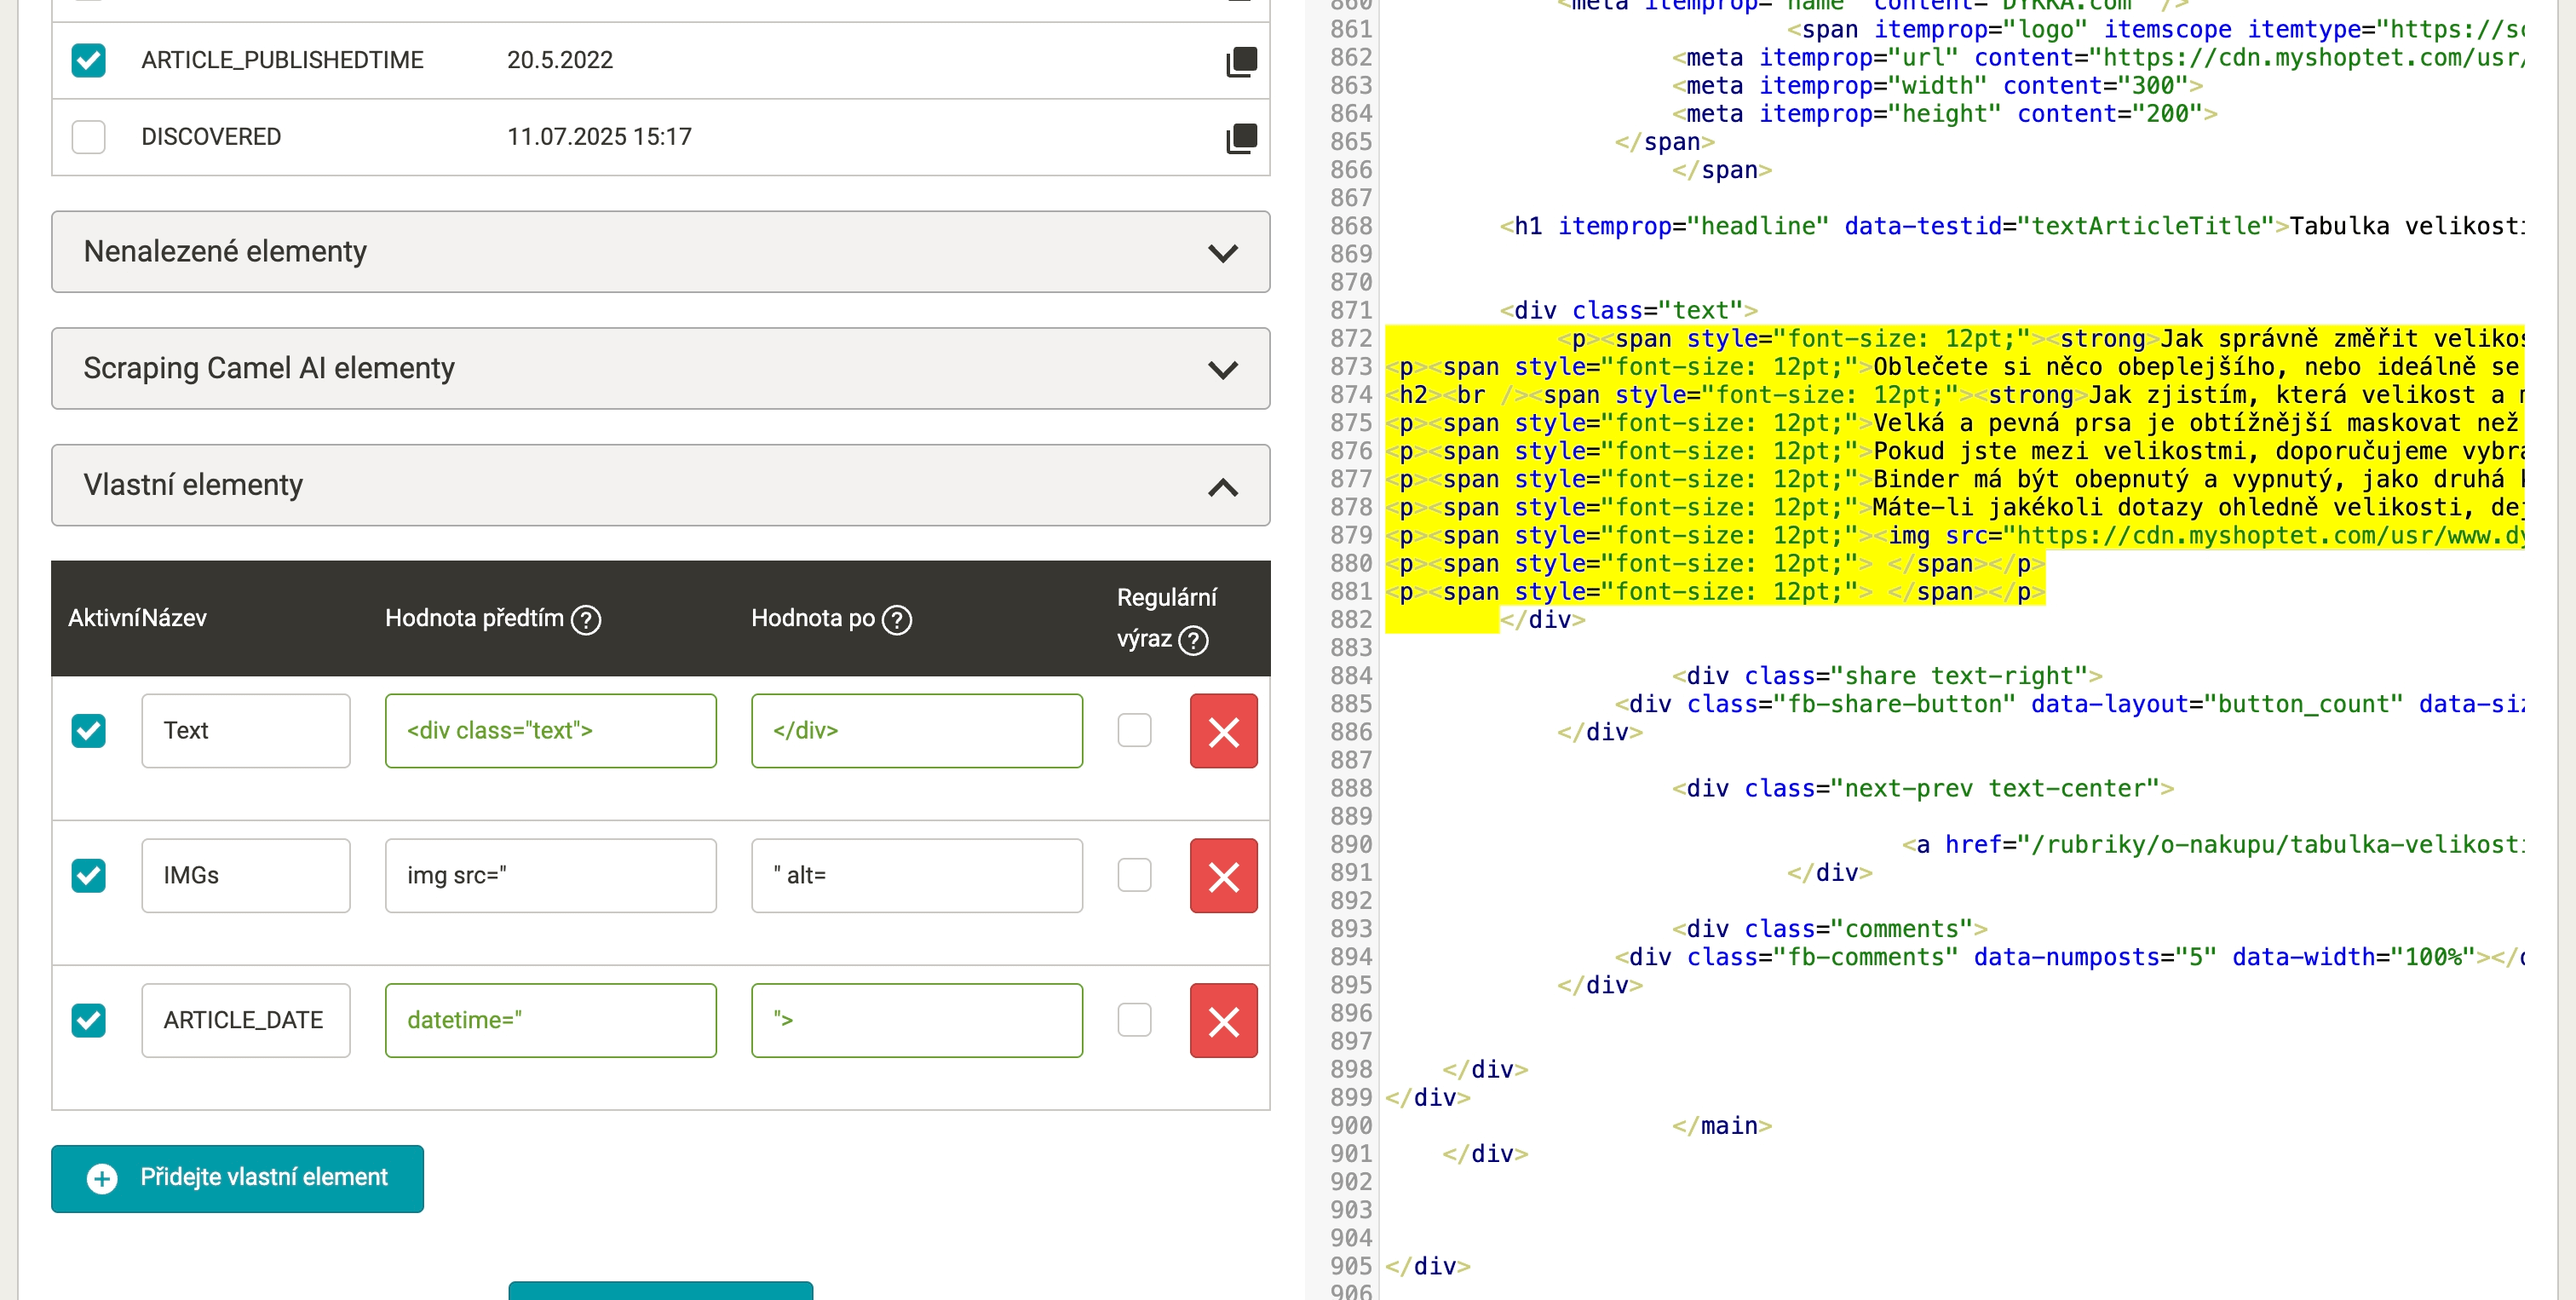Click the teal button below the table
The height and width of the screenshot is (1300, 2576).
click(x=660, y=1290)
